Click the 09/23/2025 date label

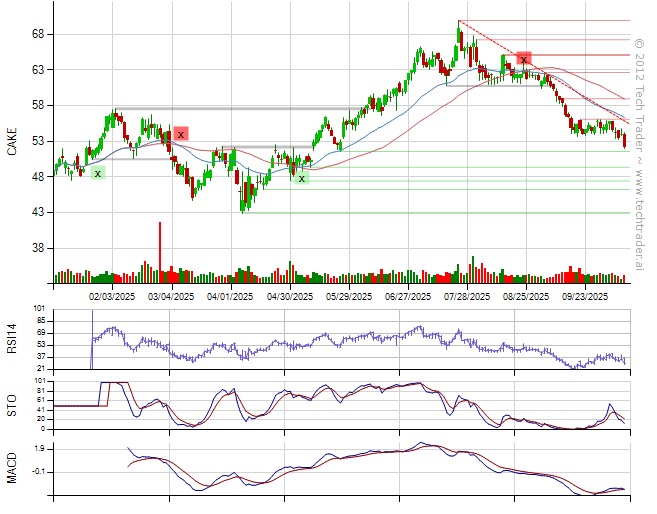pyautogui.click(x=584, y=296)
